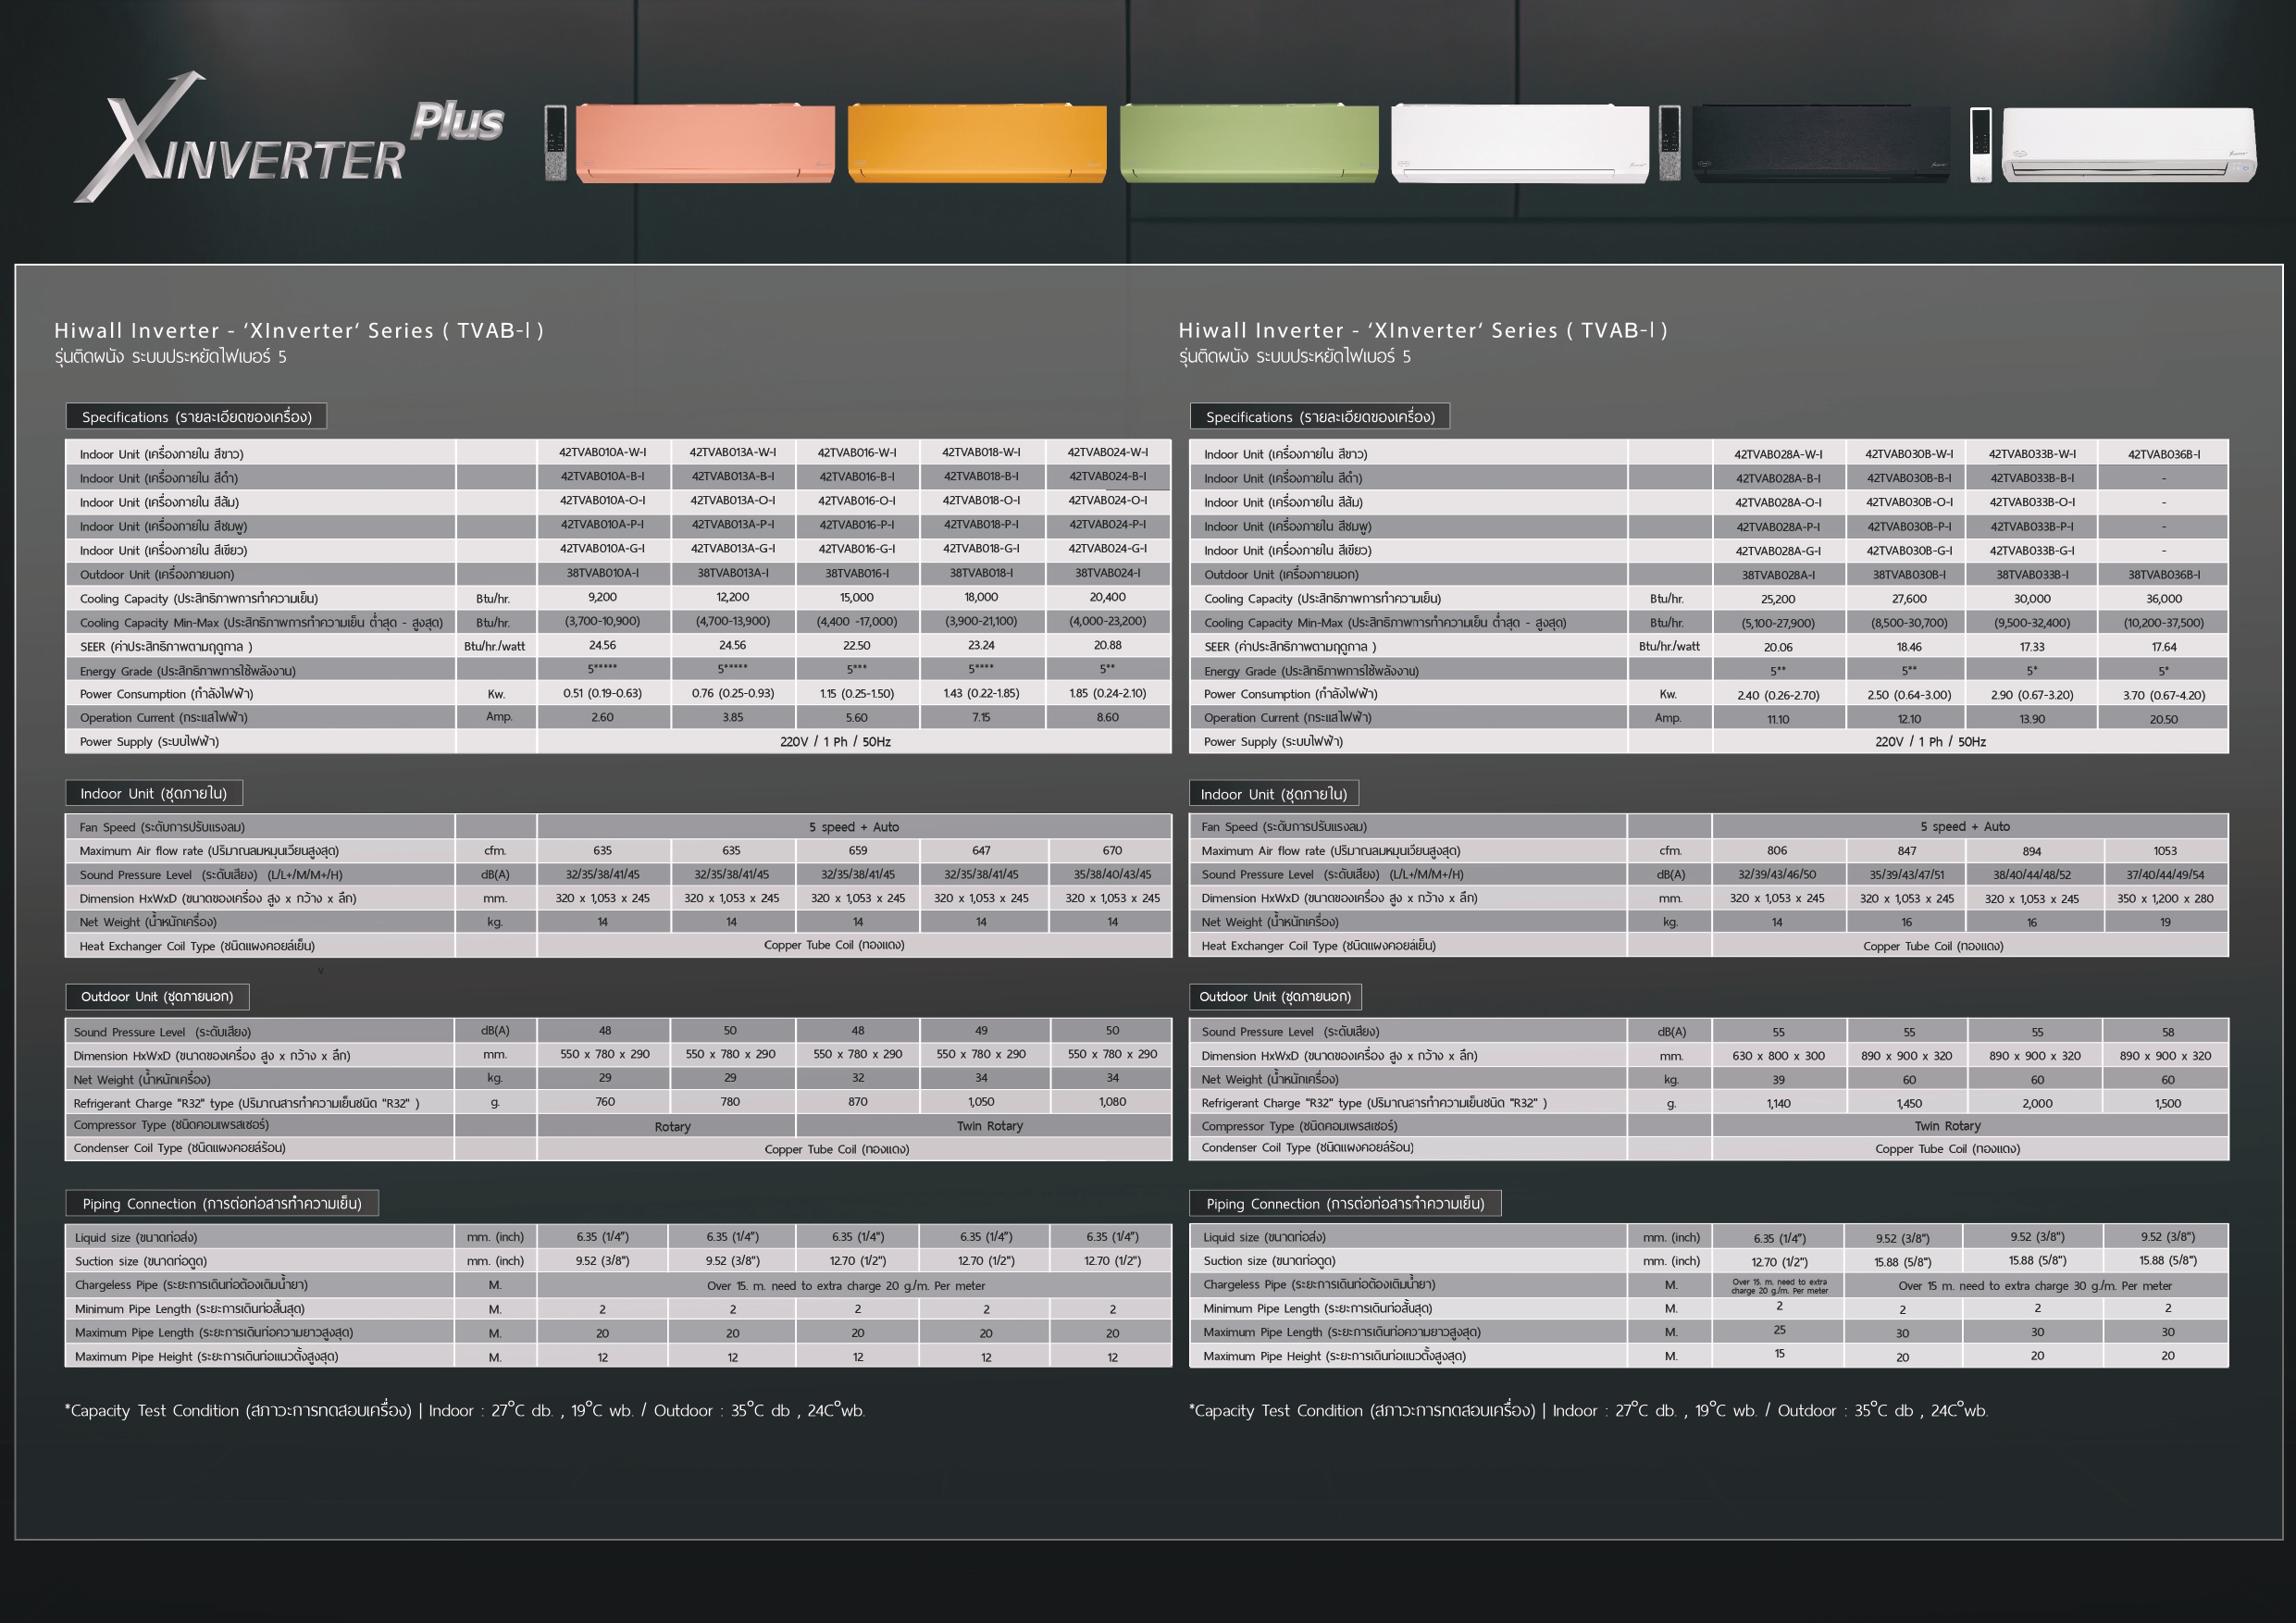The image size is (2296, 1623).
Task: Click model cell 42TVAB033B-G-I
Action: click(x=2031, y=550)
